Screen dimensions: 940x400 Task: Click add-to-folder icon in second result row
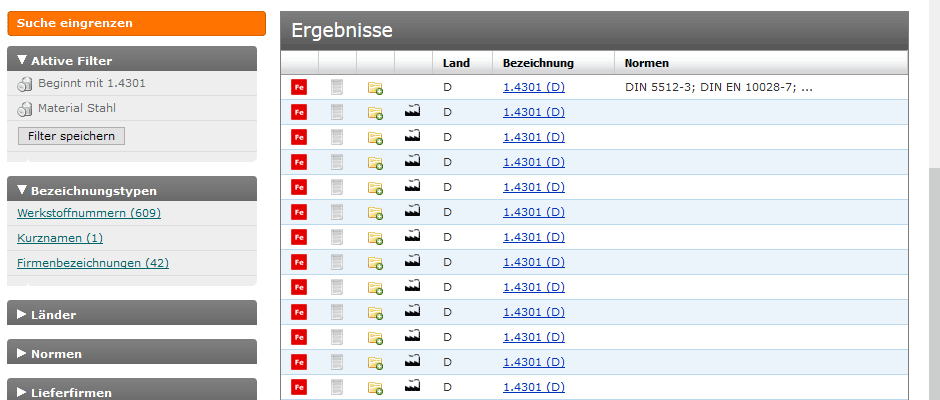click(x=375, y=113)
